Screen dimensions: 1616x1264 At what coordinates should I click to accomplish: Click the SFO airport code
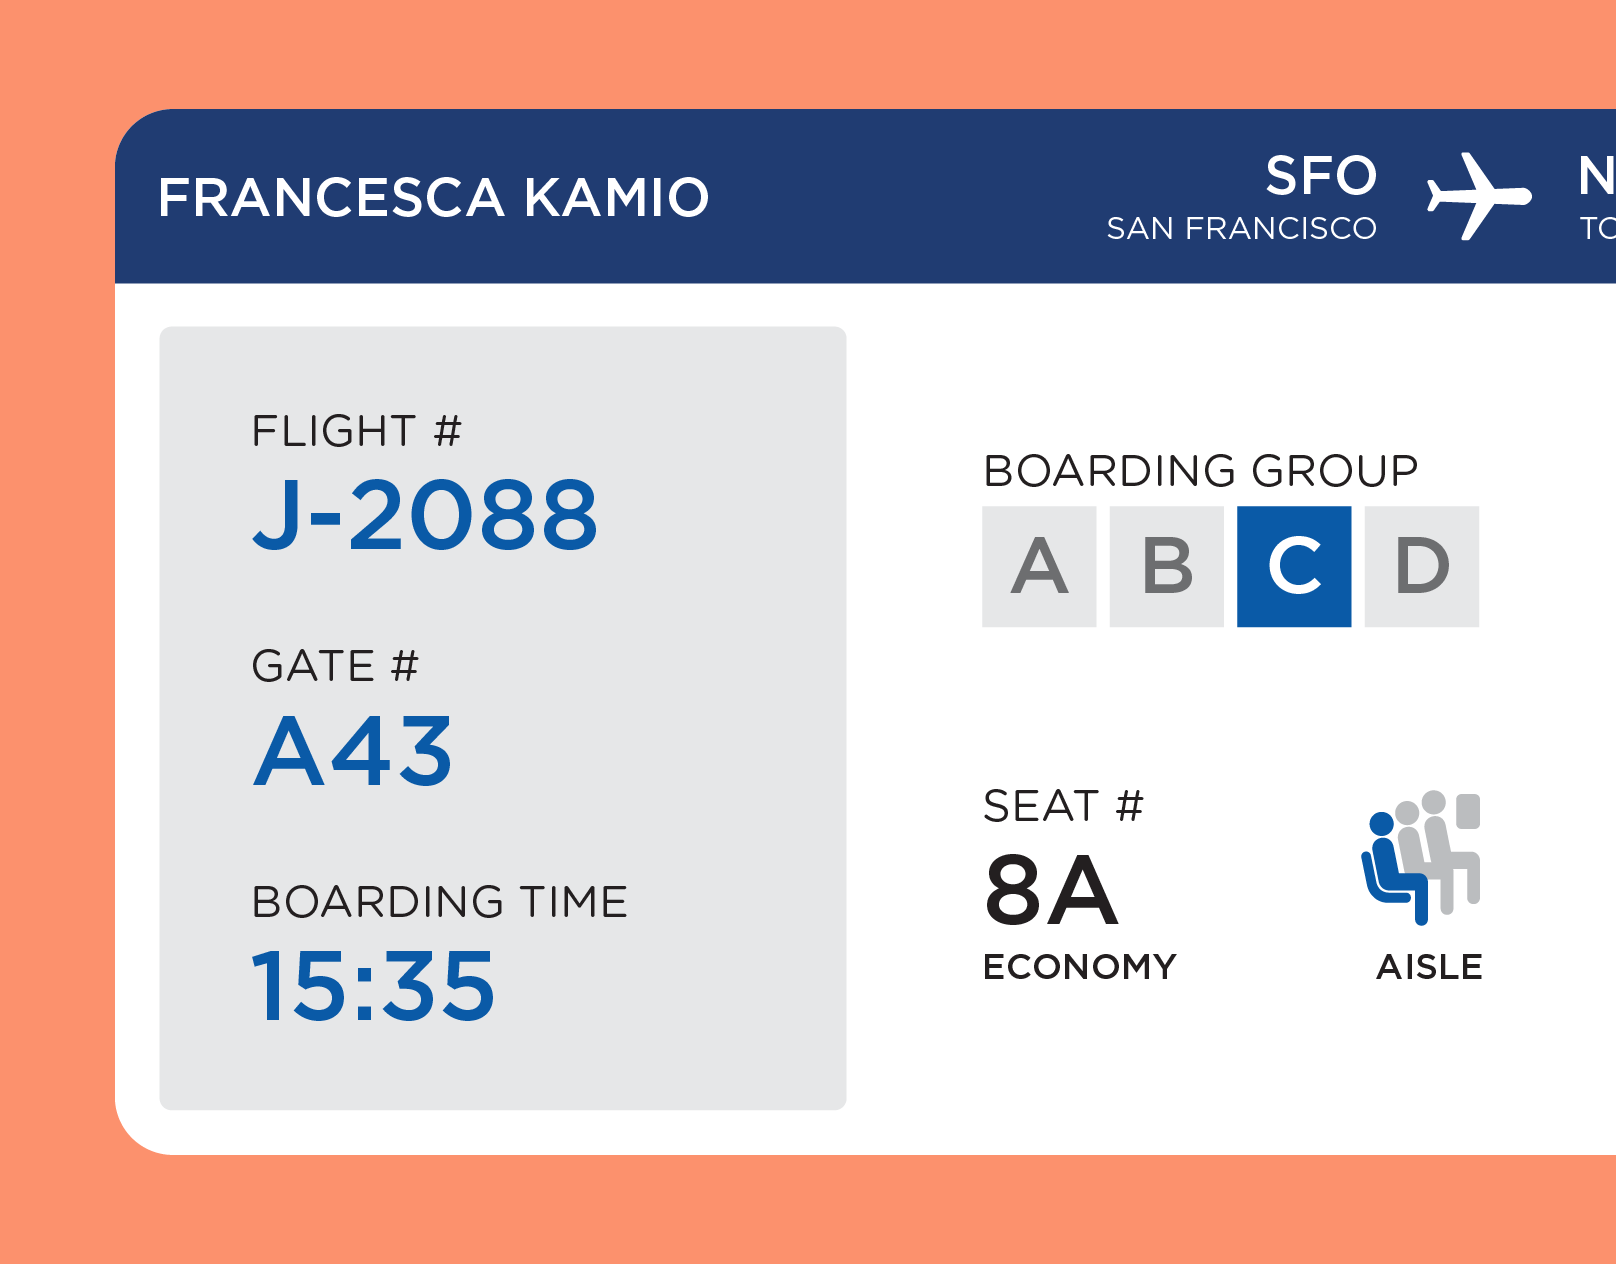[1321, 176]
